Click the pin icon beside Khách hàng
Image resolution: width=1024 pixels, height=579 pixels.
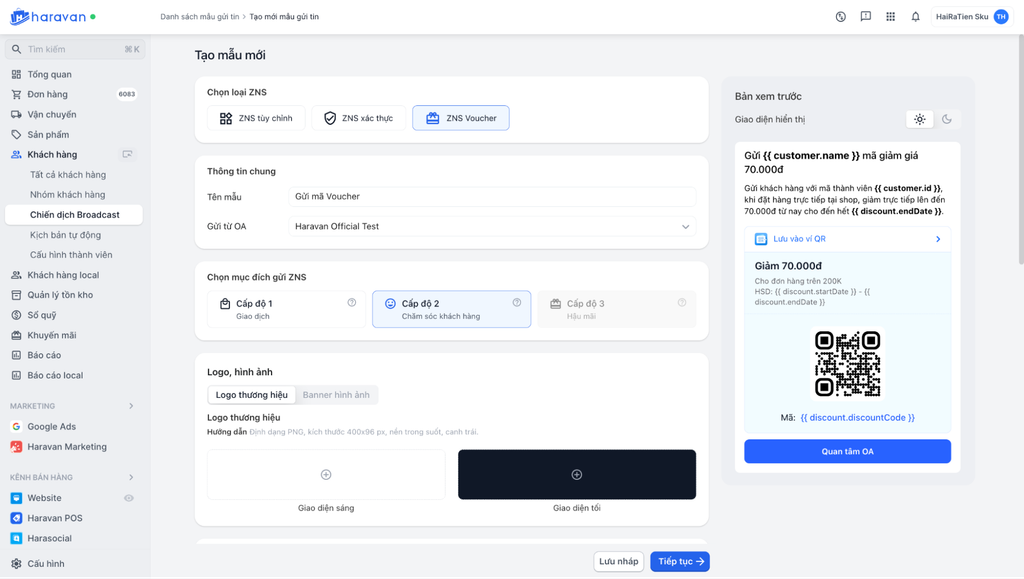(127, 155)
